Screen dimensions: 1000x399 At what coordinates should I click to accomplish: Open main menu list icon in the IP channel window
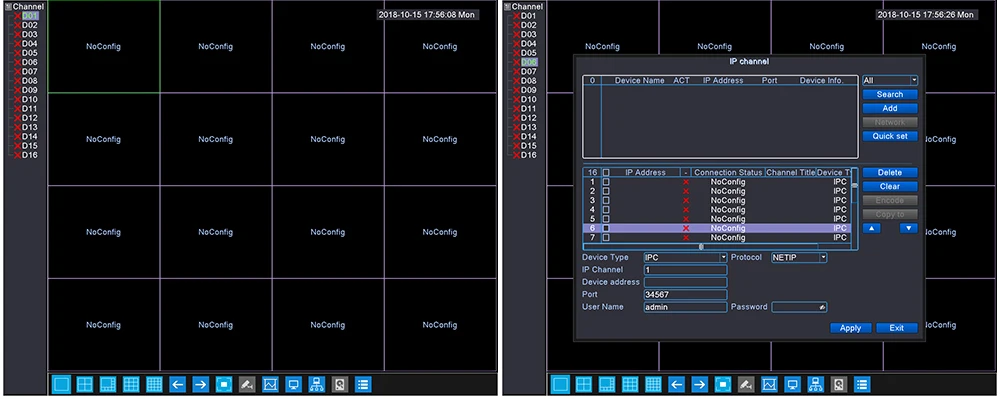click(862, 384)
